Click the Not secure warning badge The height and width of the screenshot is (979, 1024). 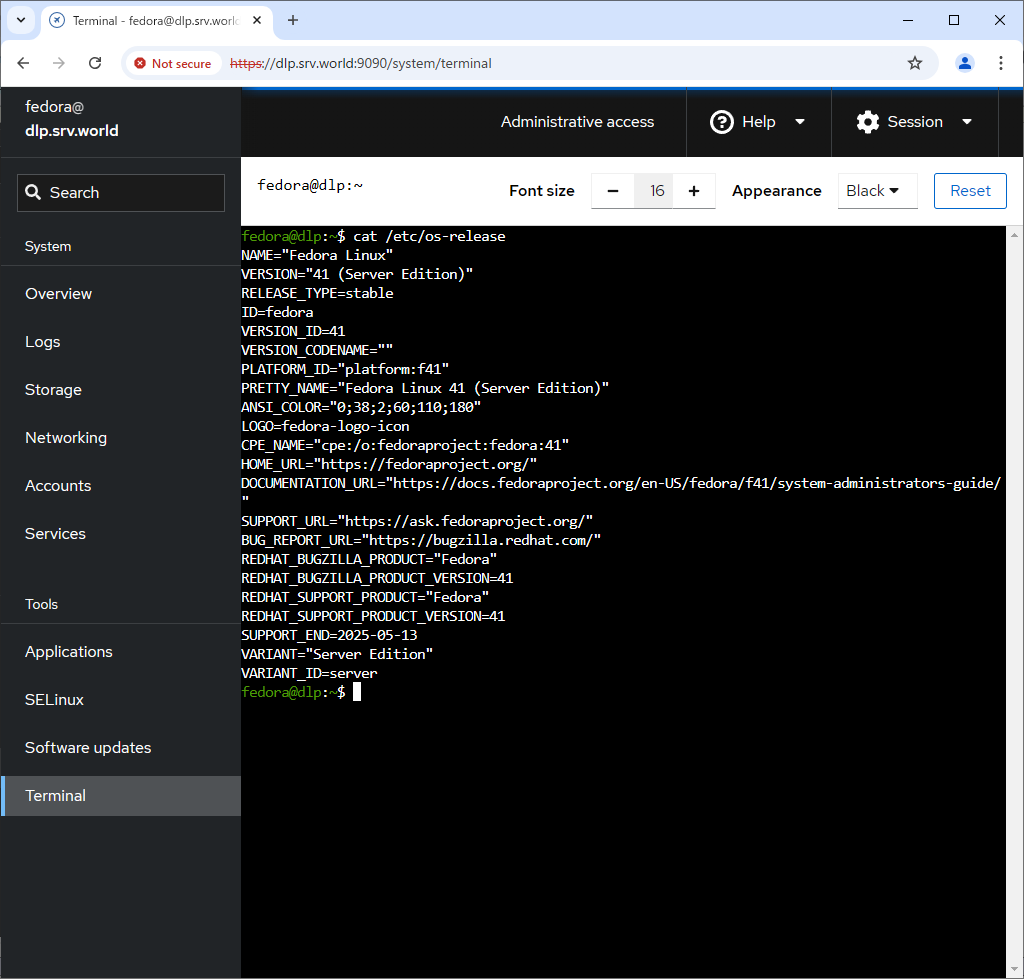coord(173,63)
